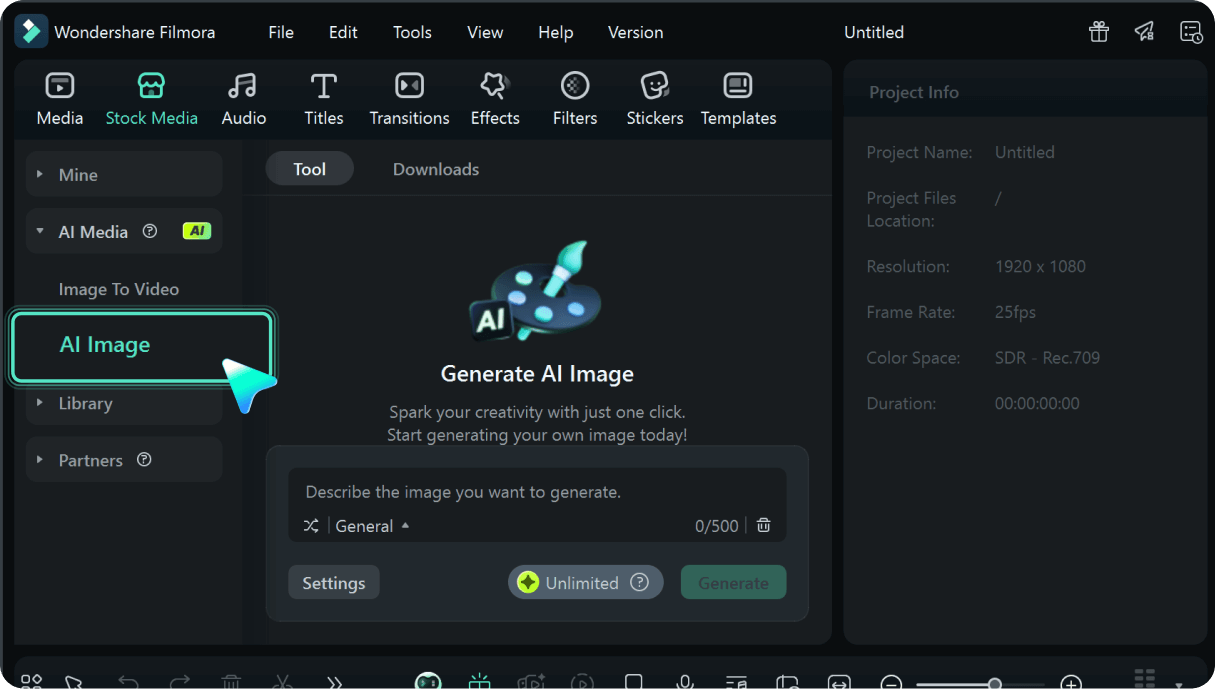Click the image description prompt field
Screen dimensions: 1215x689
click(x=537, y=492)
